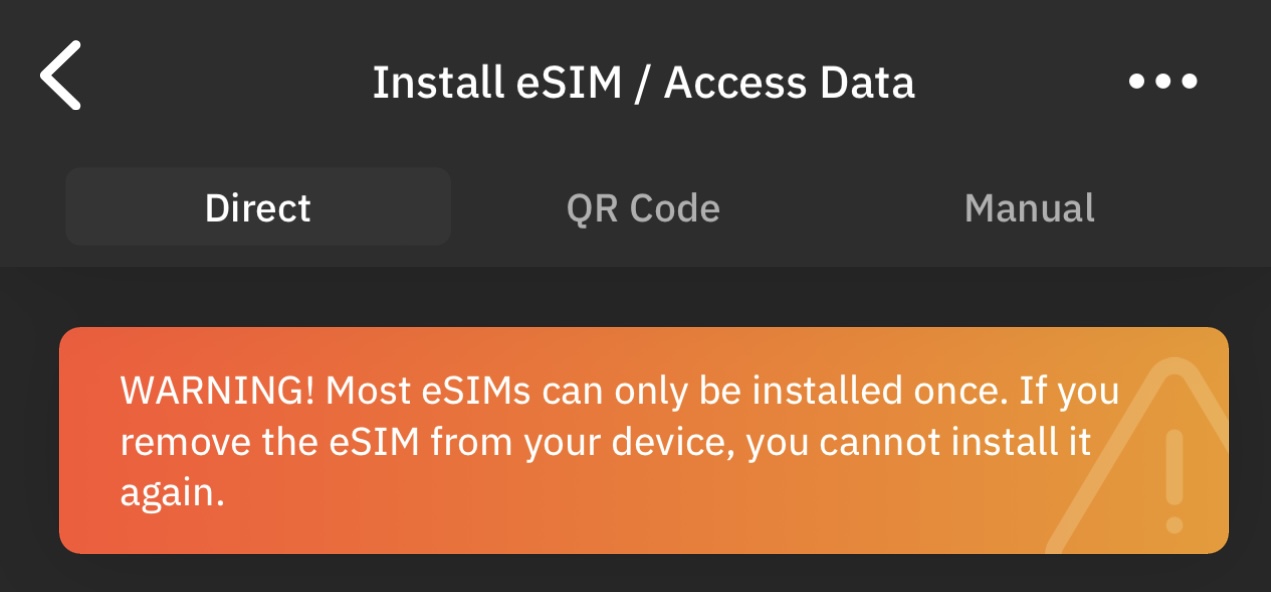Choose Manual install method
Image resolution: width=1271 pixels, height=592 pixels.
click(1029, 208)
